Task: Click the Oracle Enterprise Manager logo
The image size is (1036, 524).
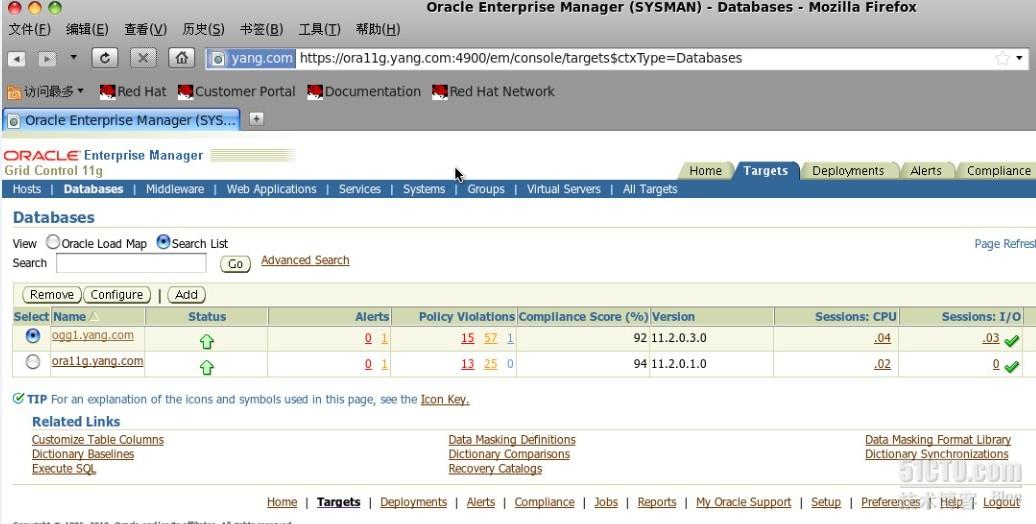Action: coord(104,155)
